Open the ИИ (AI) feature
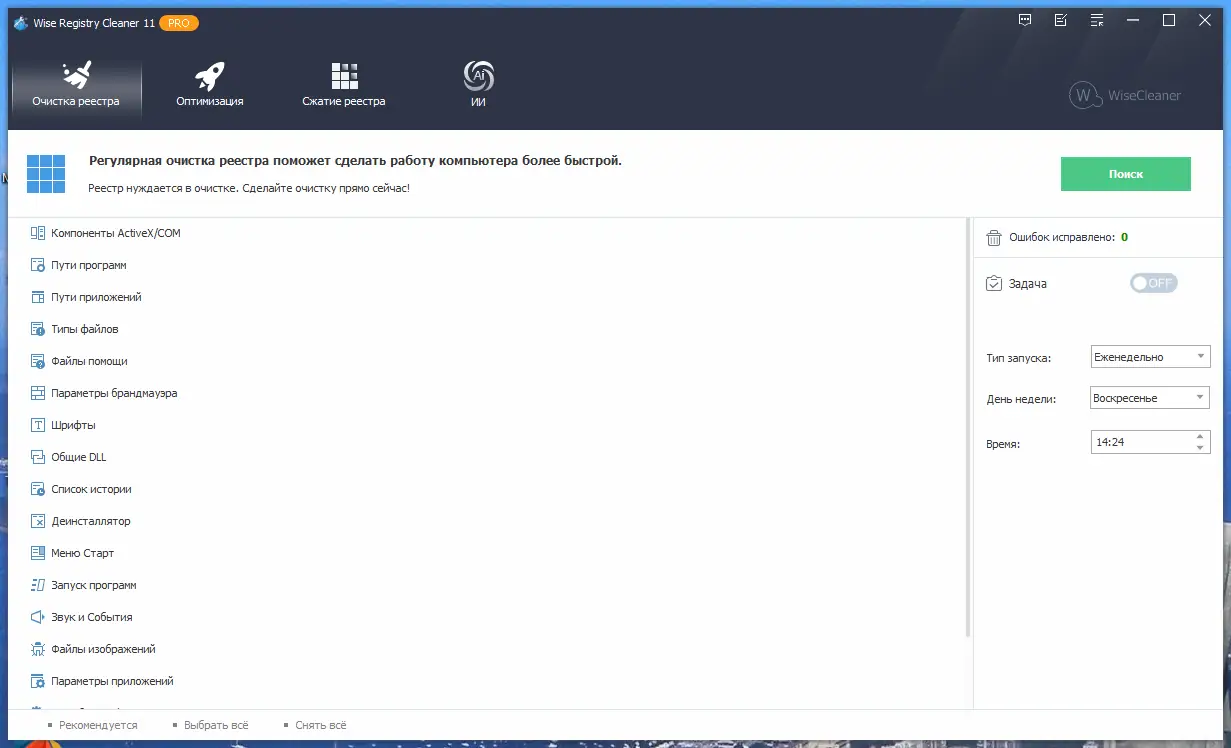 [478, 82]
